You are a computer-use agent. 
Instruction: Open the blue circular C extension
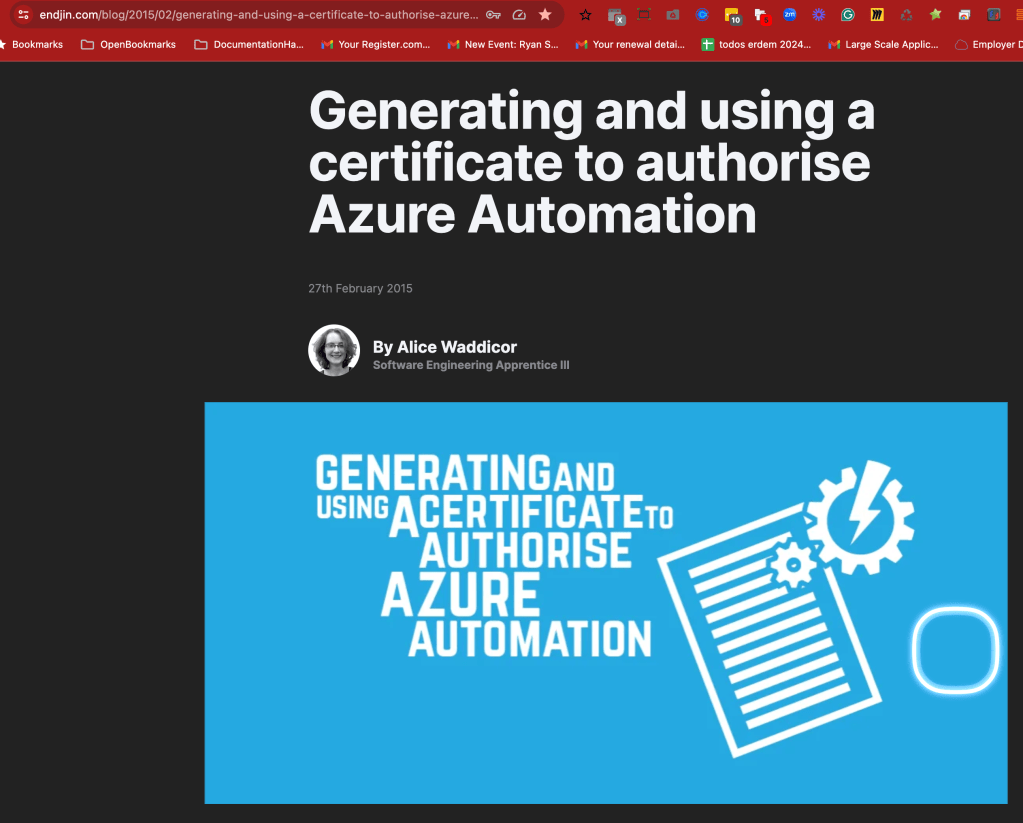pyautogui.click(x=702, y=14)
